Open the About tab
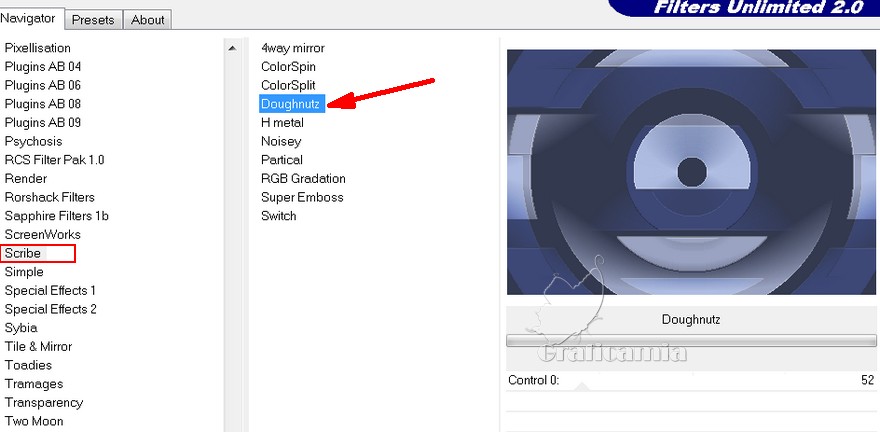Viewport: 880px width, 432px height. click(x=147, y=20)
